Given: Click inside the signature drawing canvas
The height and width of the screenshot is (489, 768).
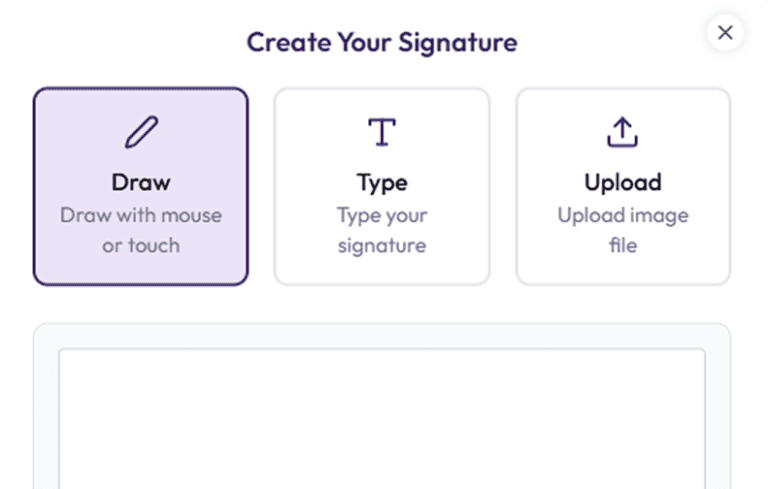Looking at the screenshot, I should pos(382,419).
